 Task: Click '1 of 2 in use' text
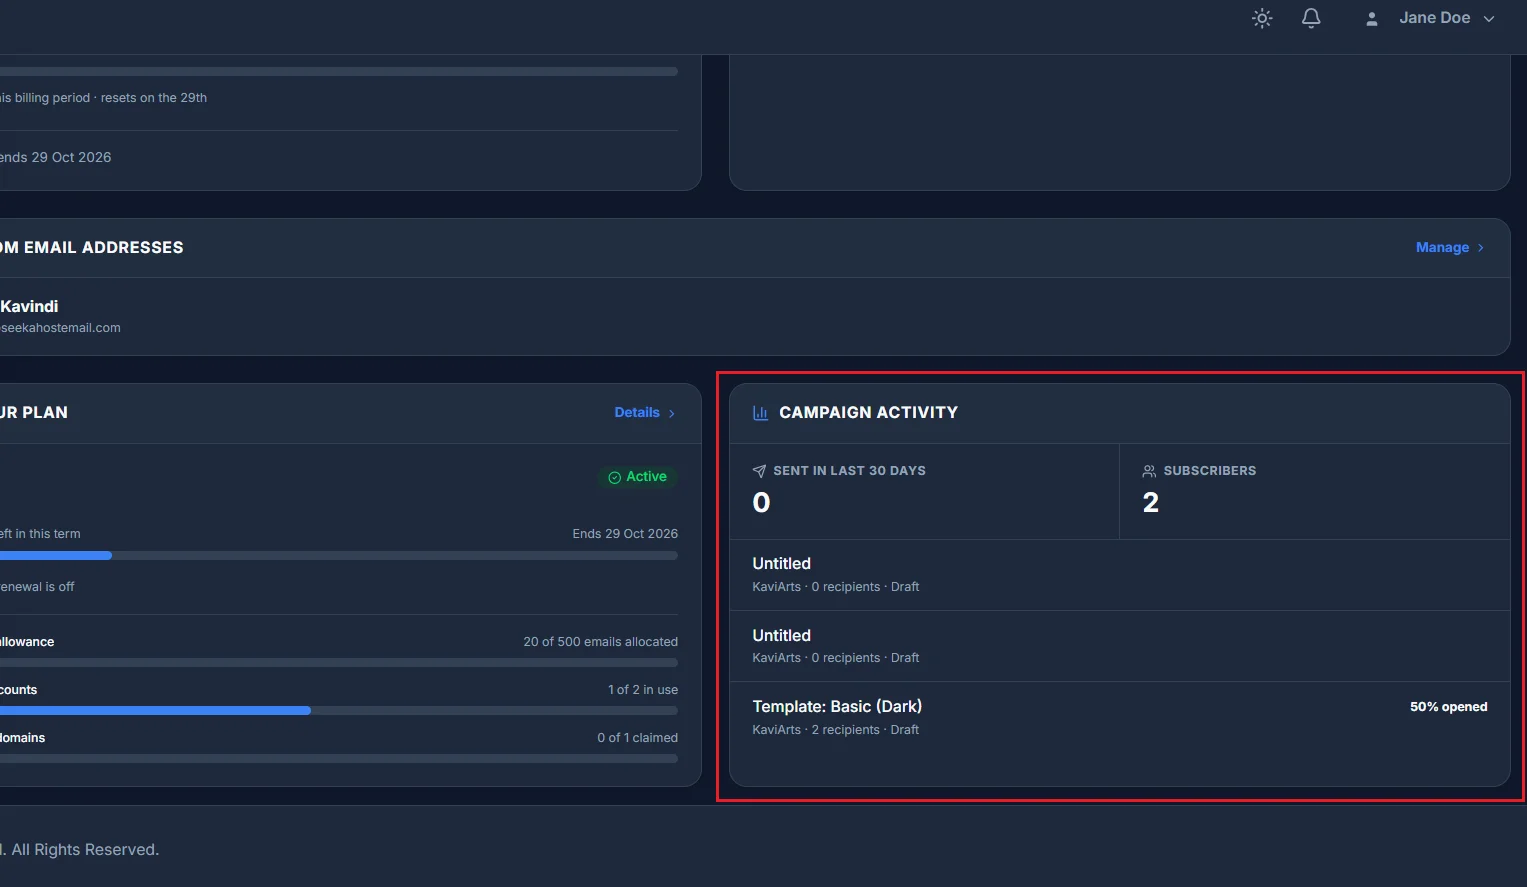point(643,690)
